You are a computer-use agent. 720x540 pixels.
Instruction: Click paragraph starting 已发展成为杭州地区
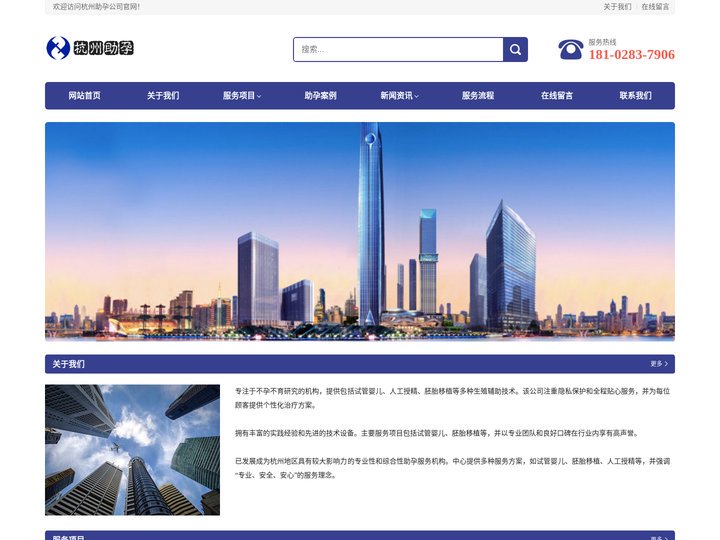click(x=453, y=468)
